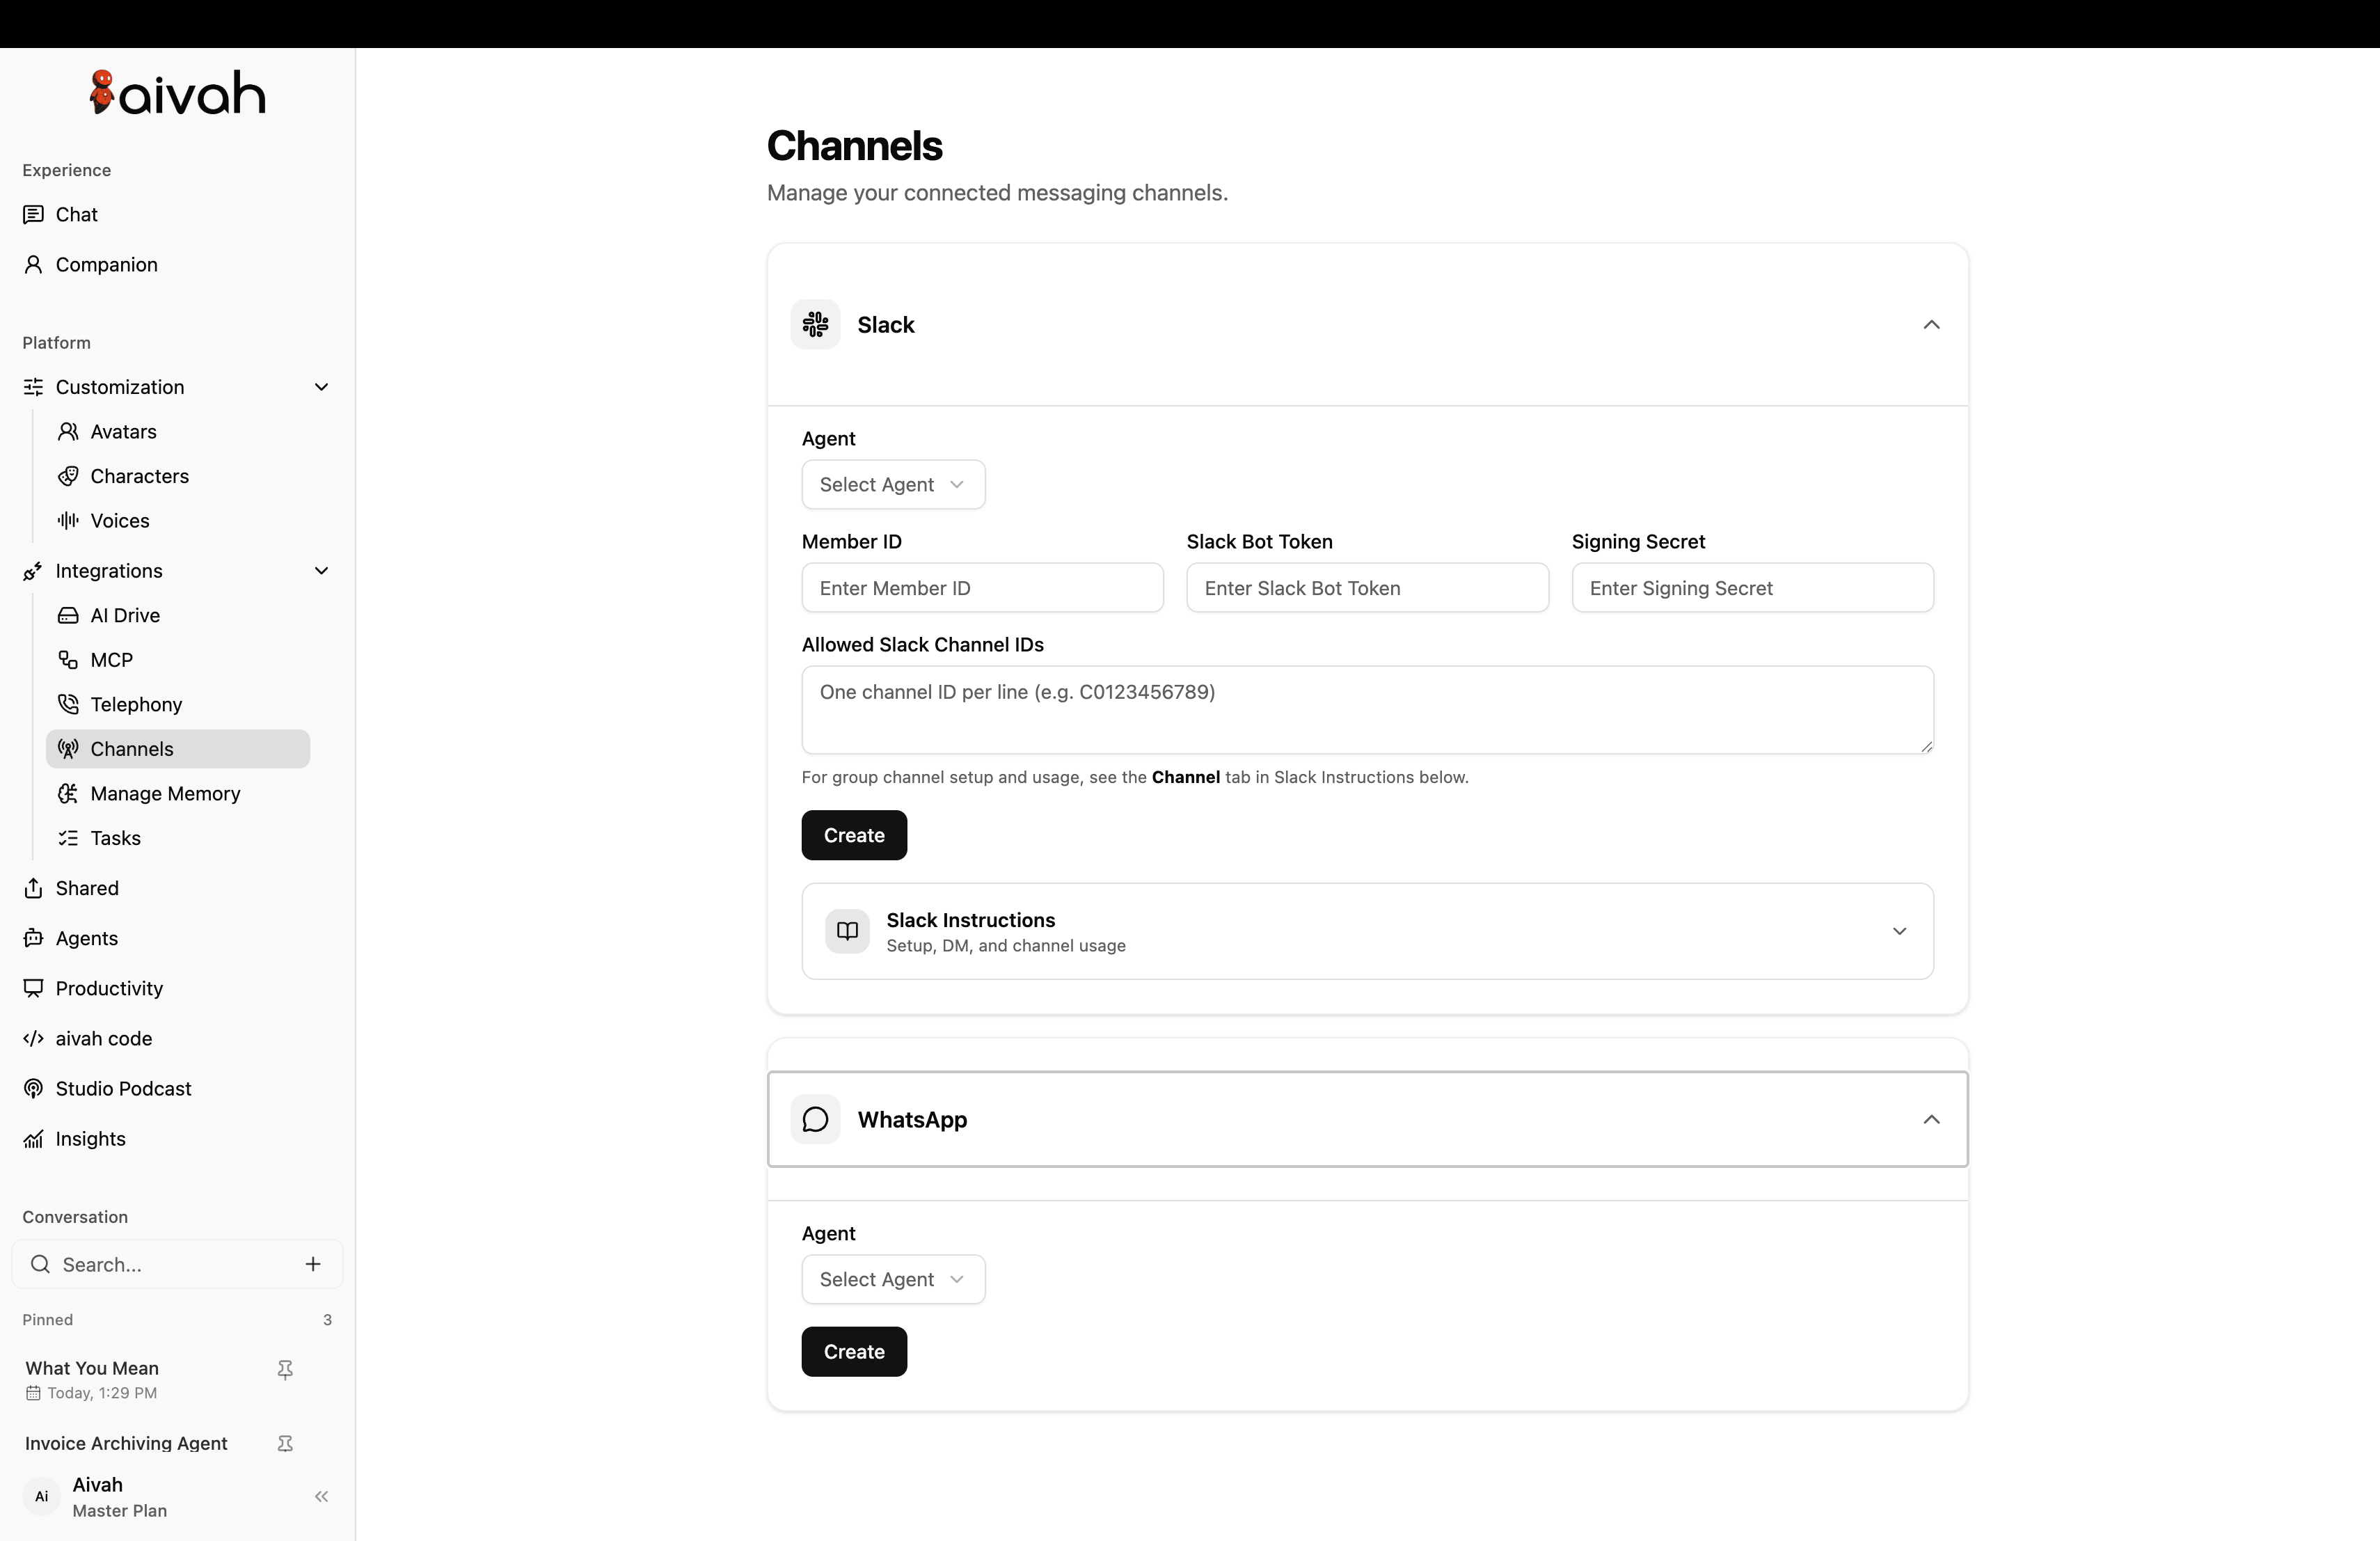The height and width of the screenshot is (1541, 2380).
Task: Click the plus icon for new conversation
Action: (313, 1264)
